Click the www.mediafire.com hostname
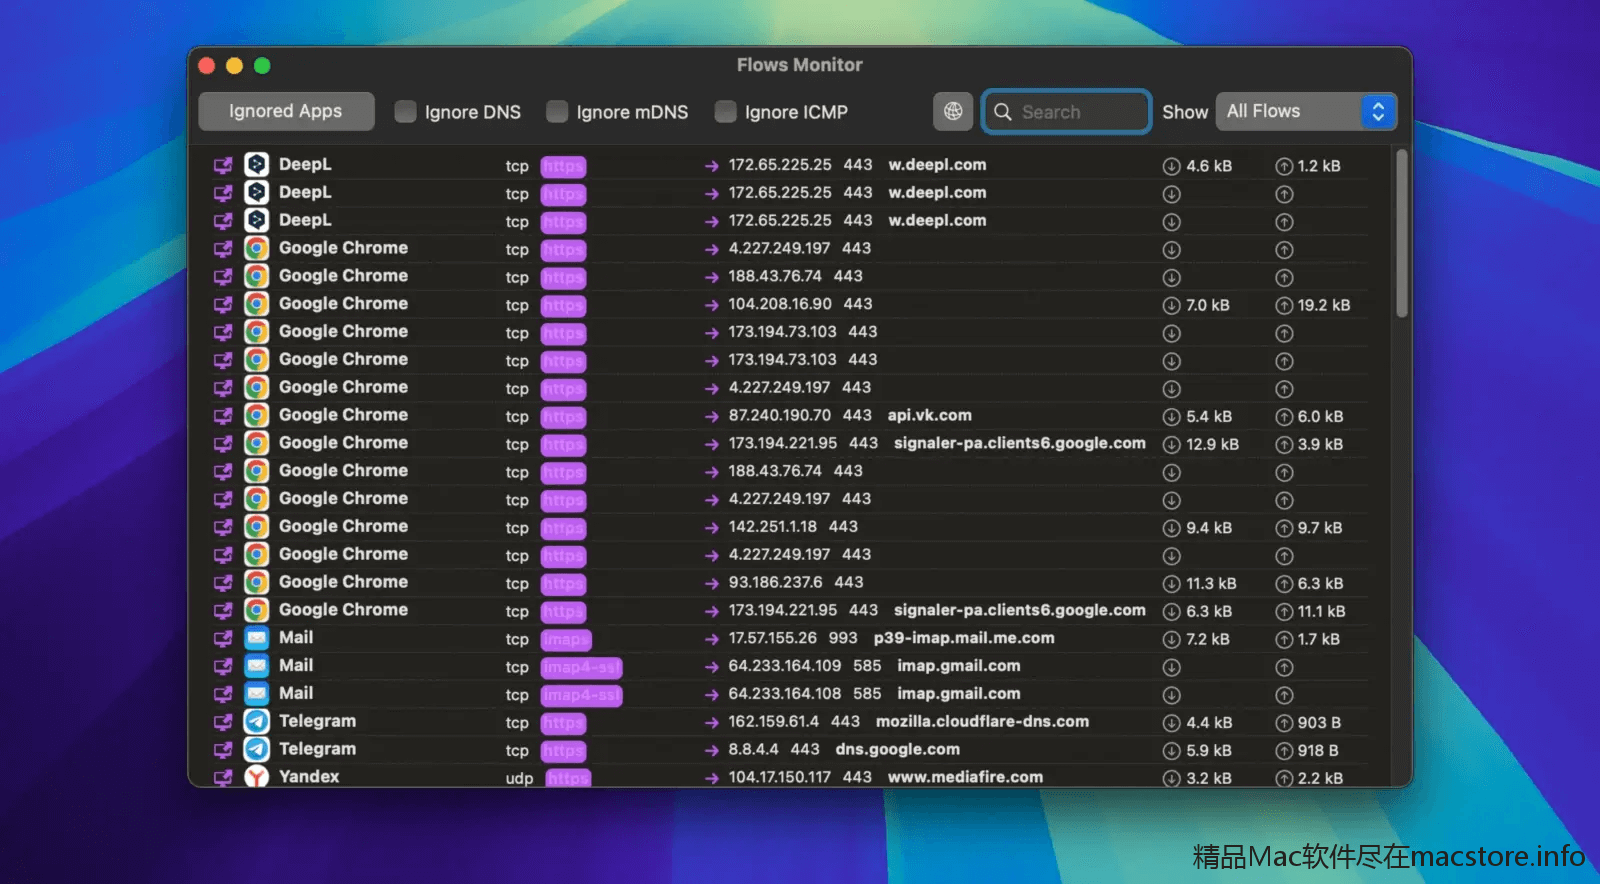Screen dimensions: 1600x884 (965, 777)
